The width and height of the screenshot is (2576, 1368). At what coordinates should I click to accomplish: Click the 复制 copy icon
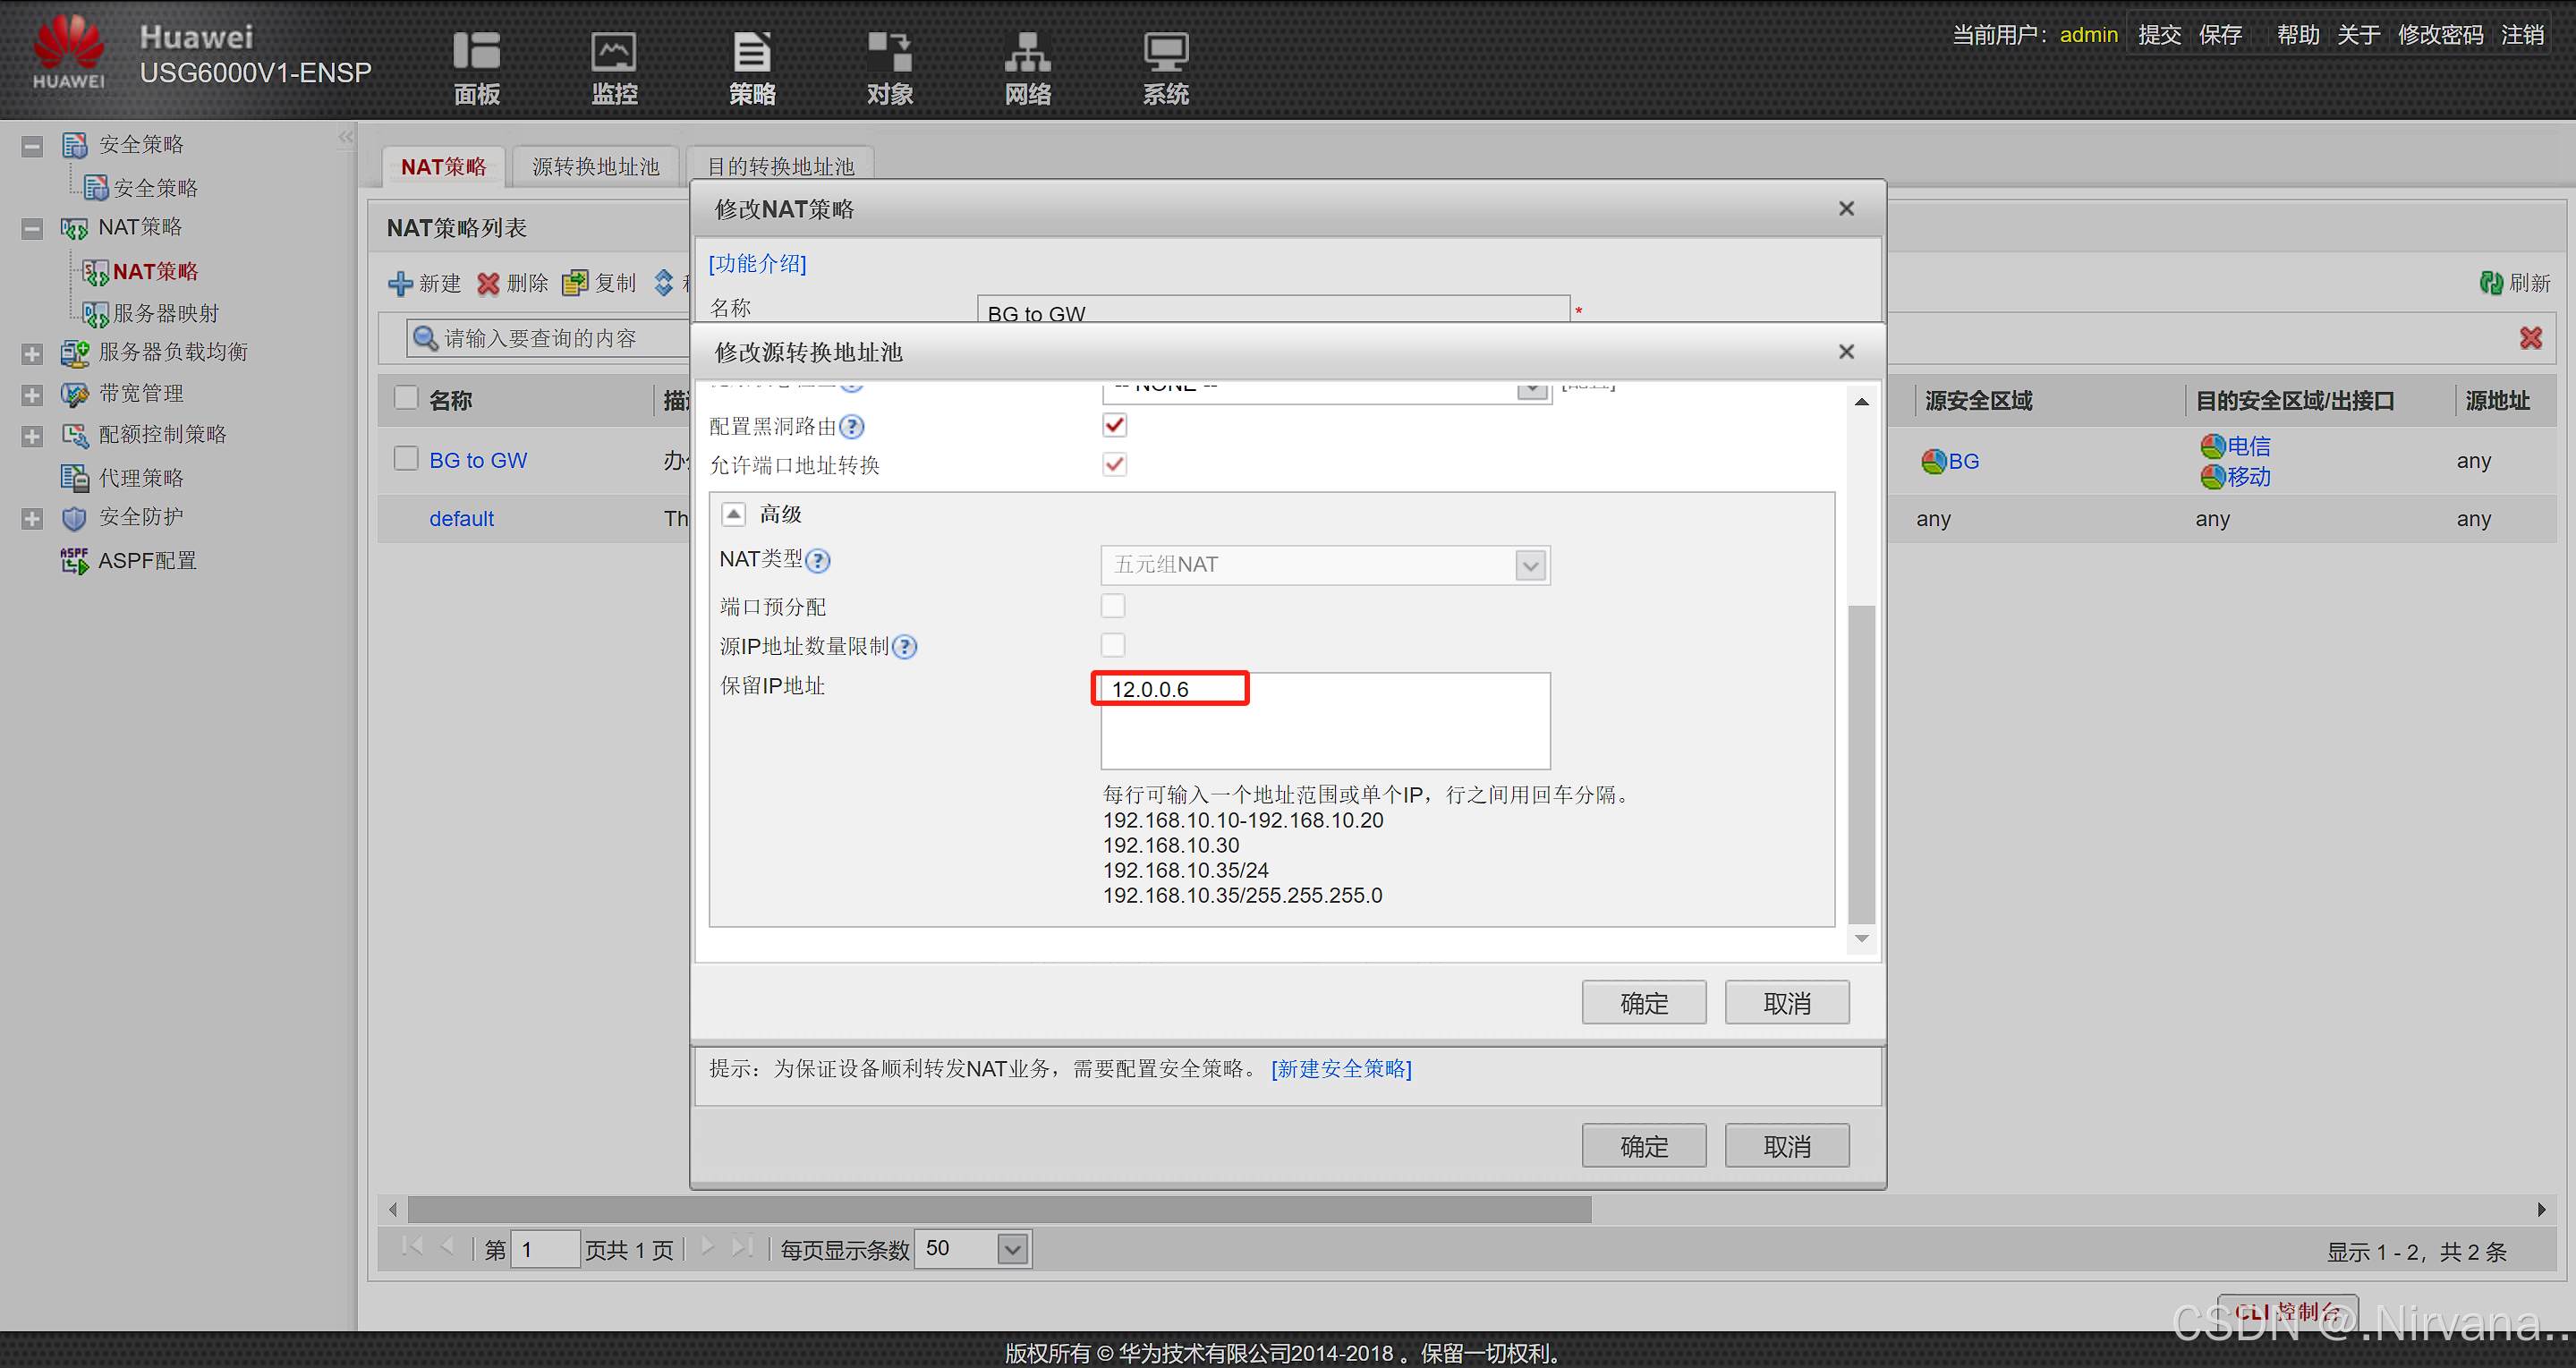pyautogui.click(x=575, y=283)
